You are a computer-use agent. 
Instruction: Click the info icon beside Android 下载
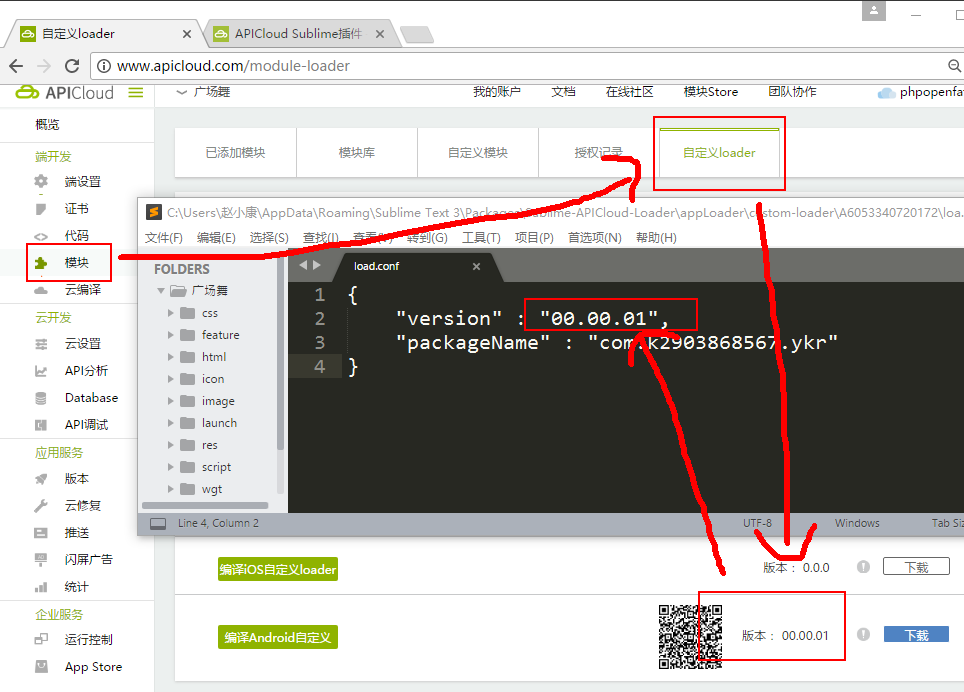pyautogui.click(x=863, y=635)
